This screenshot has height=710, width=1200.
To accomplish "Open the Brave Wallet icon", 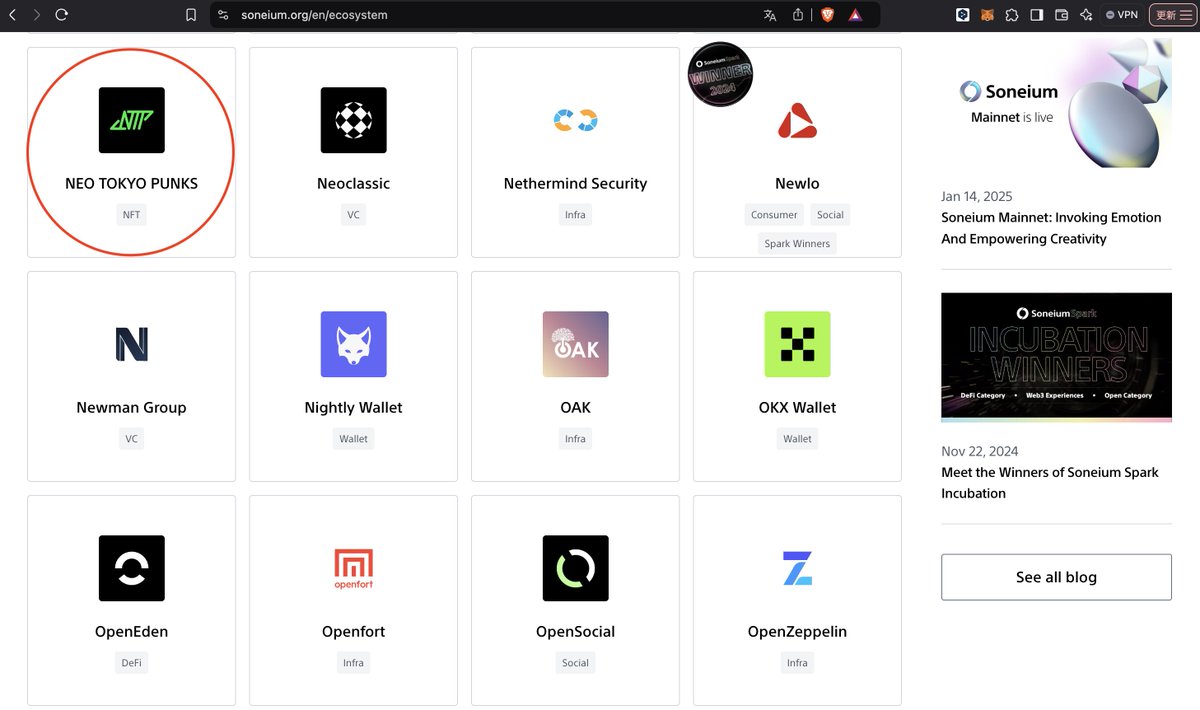I will (x=1061, y=15).
